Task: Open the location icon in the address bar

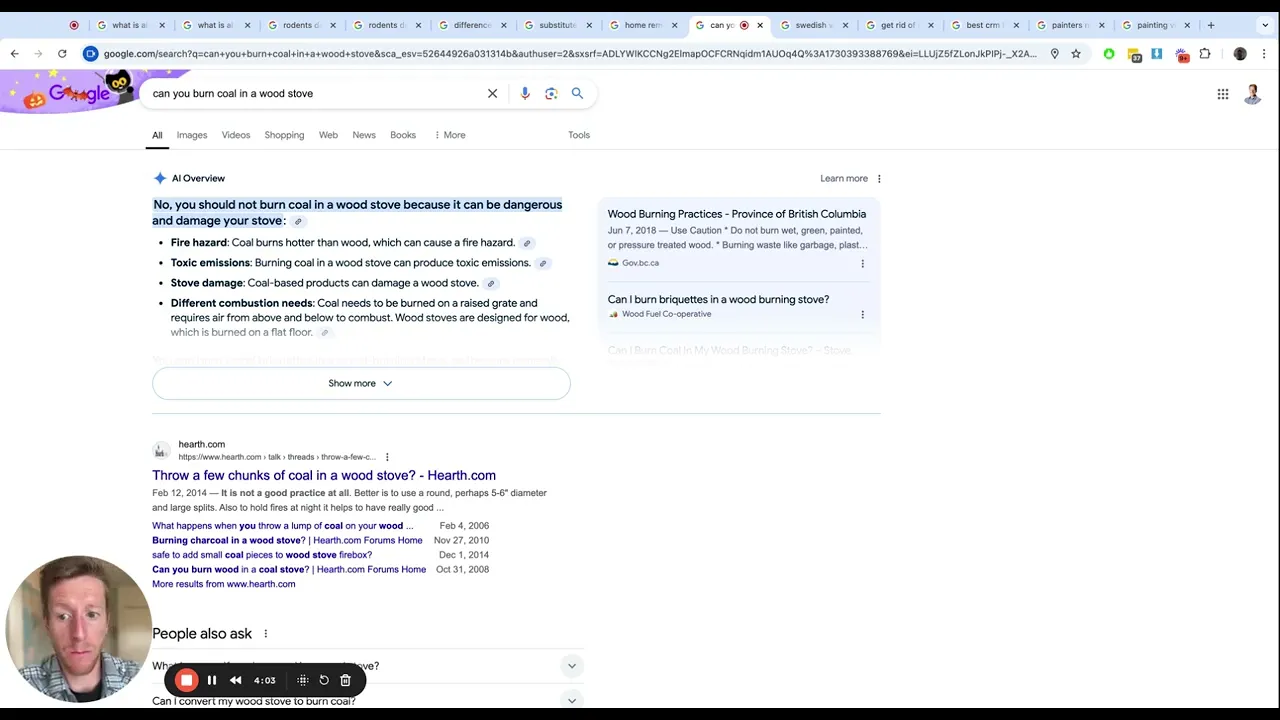Action: (1054, 54)
